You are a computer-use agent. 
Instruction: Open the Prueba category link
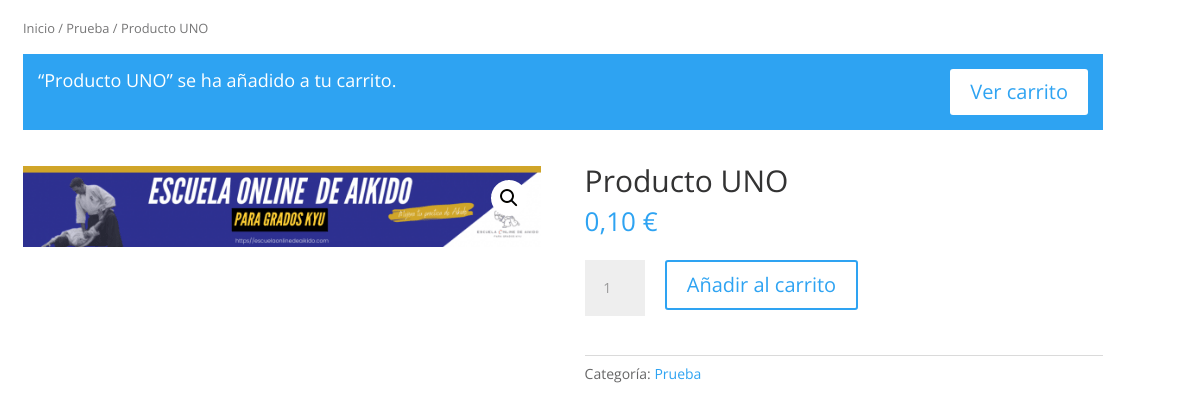coord(677,374)
